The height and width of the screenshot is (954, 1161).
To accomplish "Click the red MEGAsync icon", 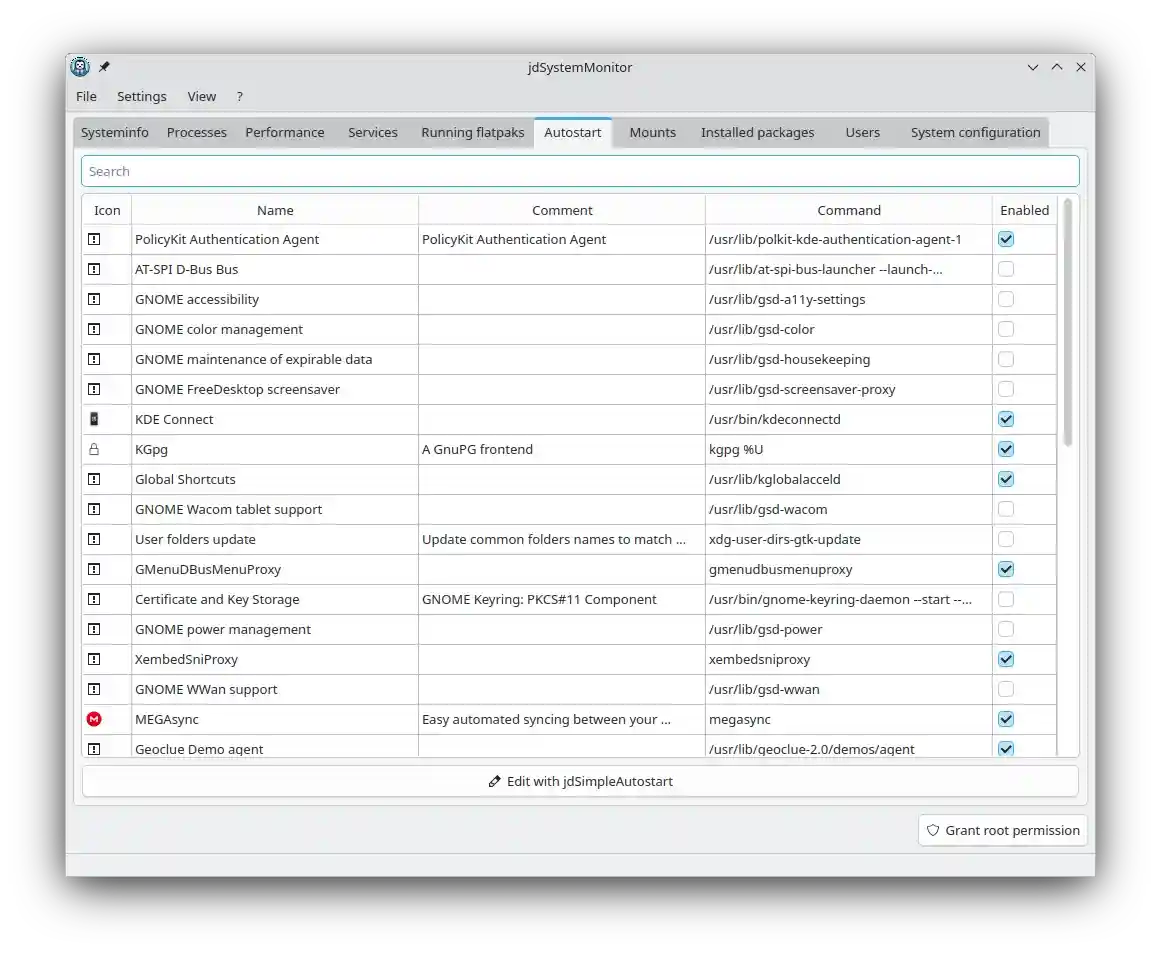I will click(94, 719).
